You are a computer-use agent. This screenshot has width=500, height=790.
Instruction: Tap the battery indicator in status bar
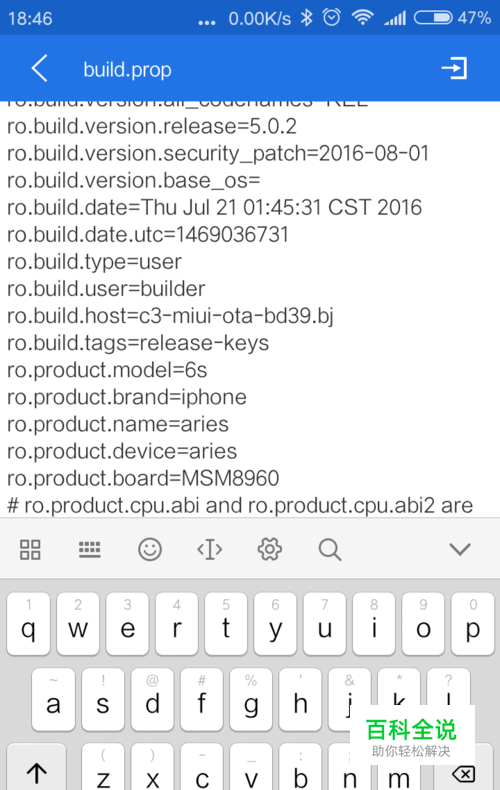click(433, 18)
